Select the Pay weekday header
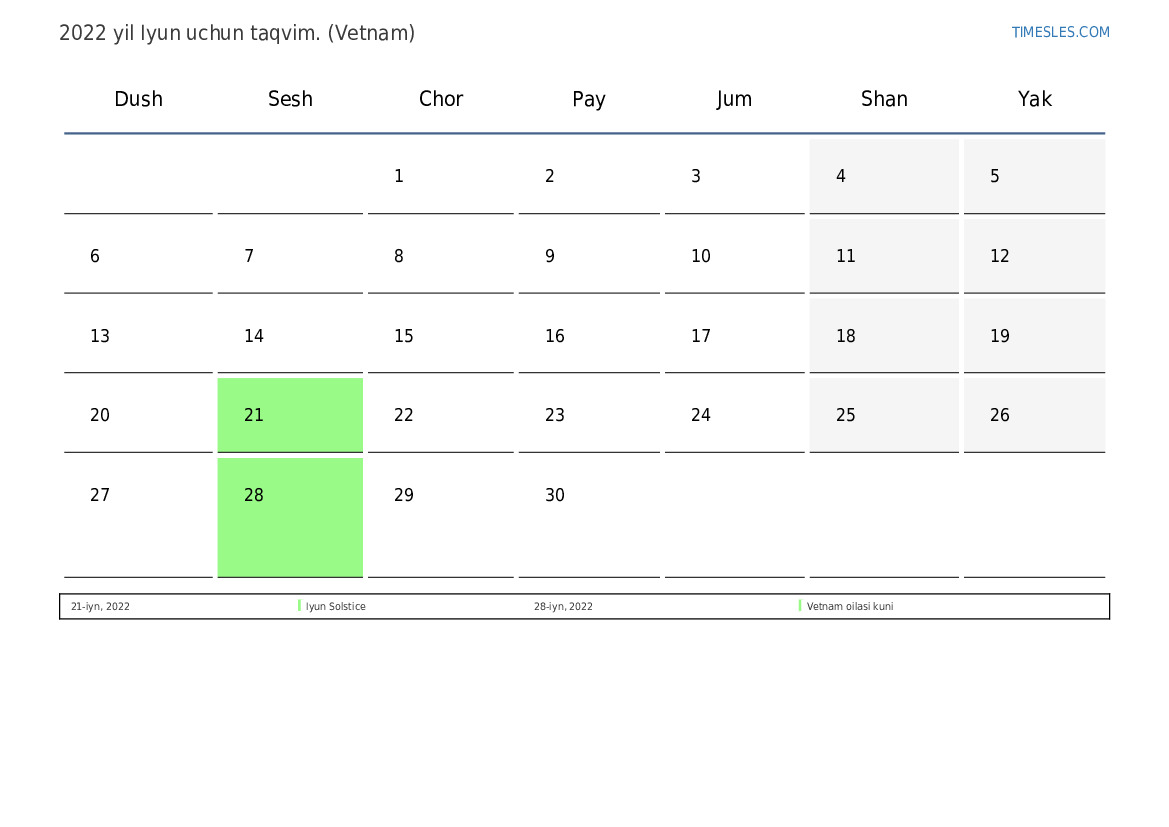Screen dimensions: 1169x827 pyautogui.click(x=589, y=99)
